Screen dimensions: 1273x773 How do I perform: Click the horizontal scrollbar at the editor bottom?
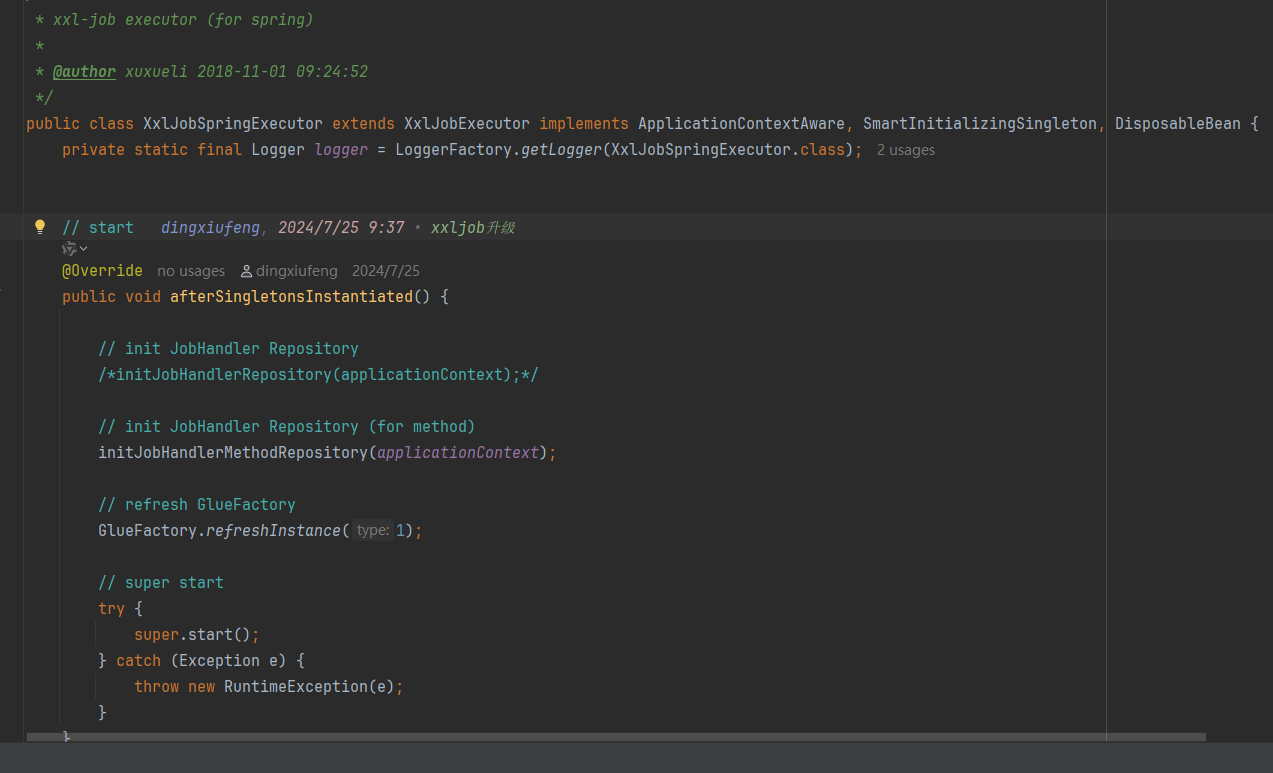[616, 737]
